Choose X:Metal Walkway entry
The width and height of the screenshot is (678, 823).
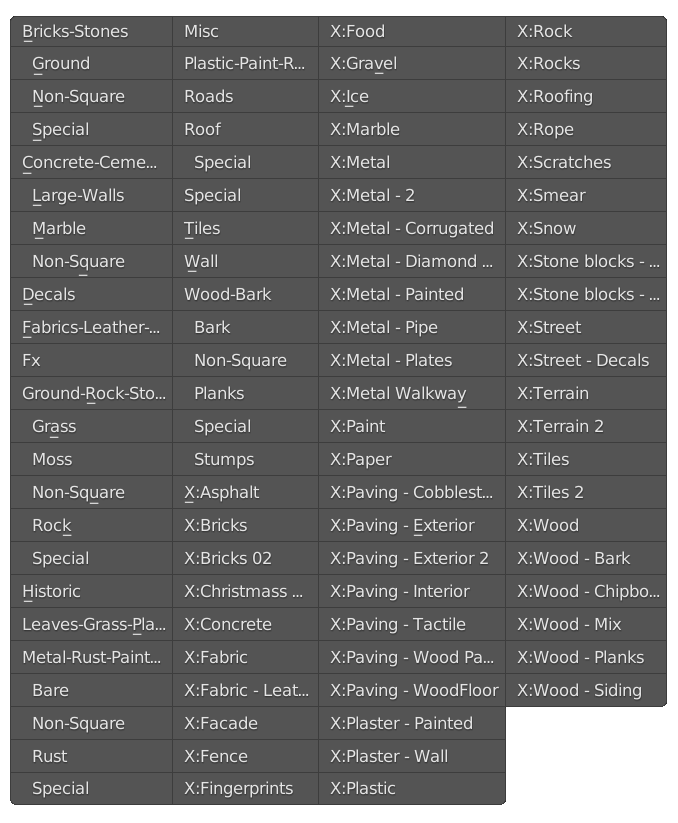pos(412,393)
